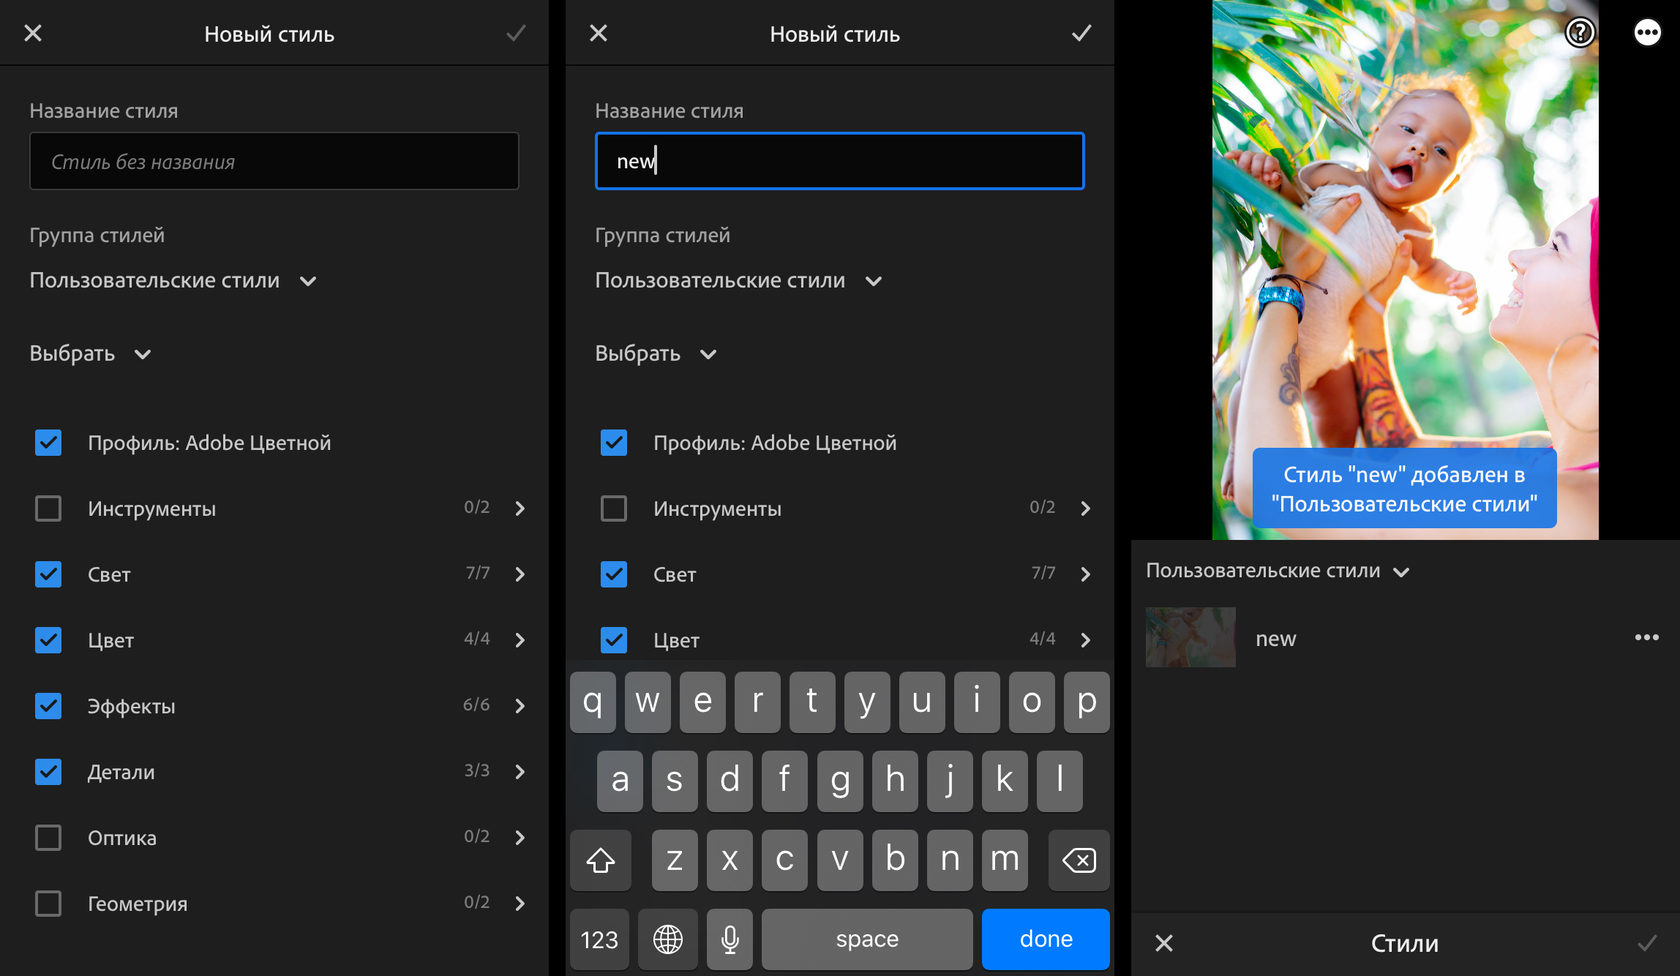Image resolution: width=1680 pixels, height=976 pixels.
Task: Cancel the Стили panel with bottom X
Action: point(1164,943)
